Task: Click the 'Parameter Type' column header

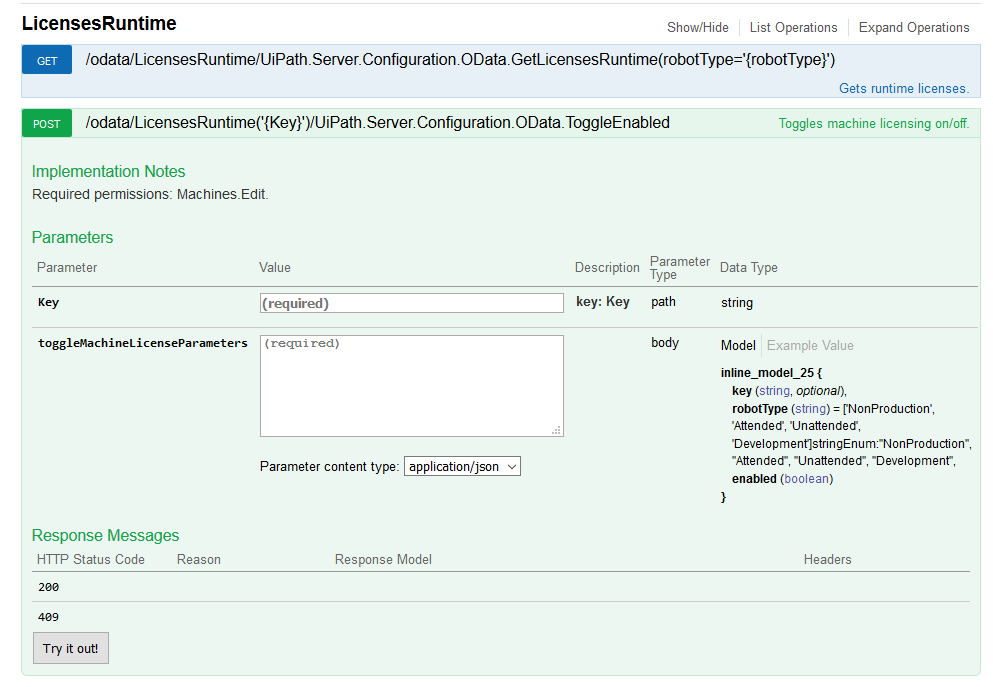Action: coord(680,268)
